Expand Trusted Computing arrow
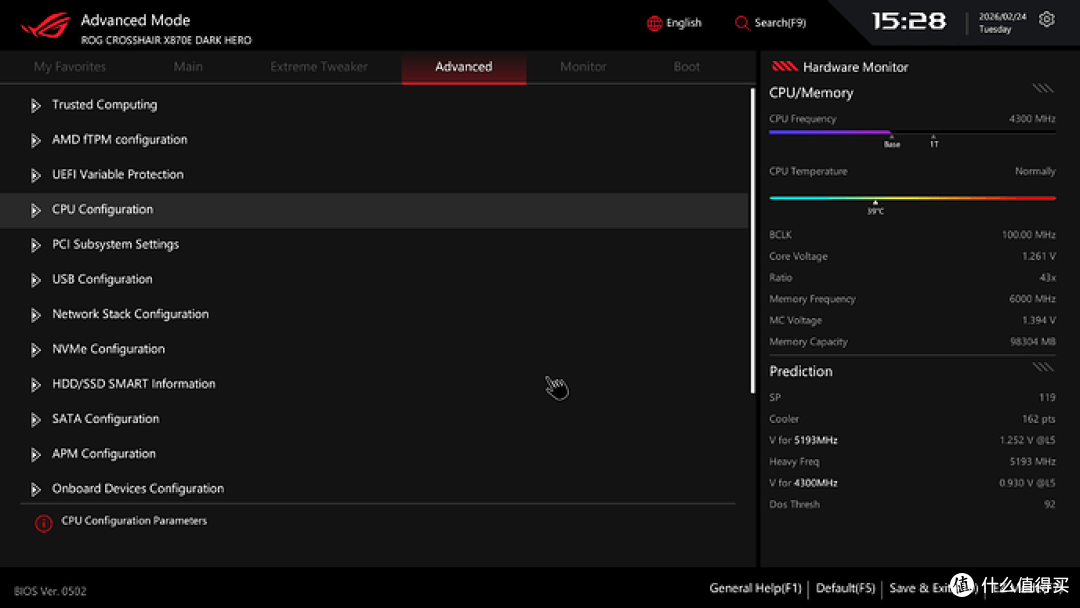 (x=36, y=105)
